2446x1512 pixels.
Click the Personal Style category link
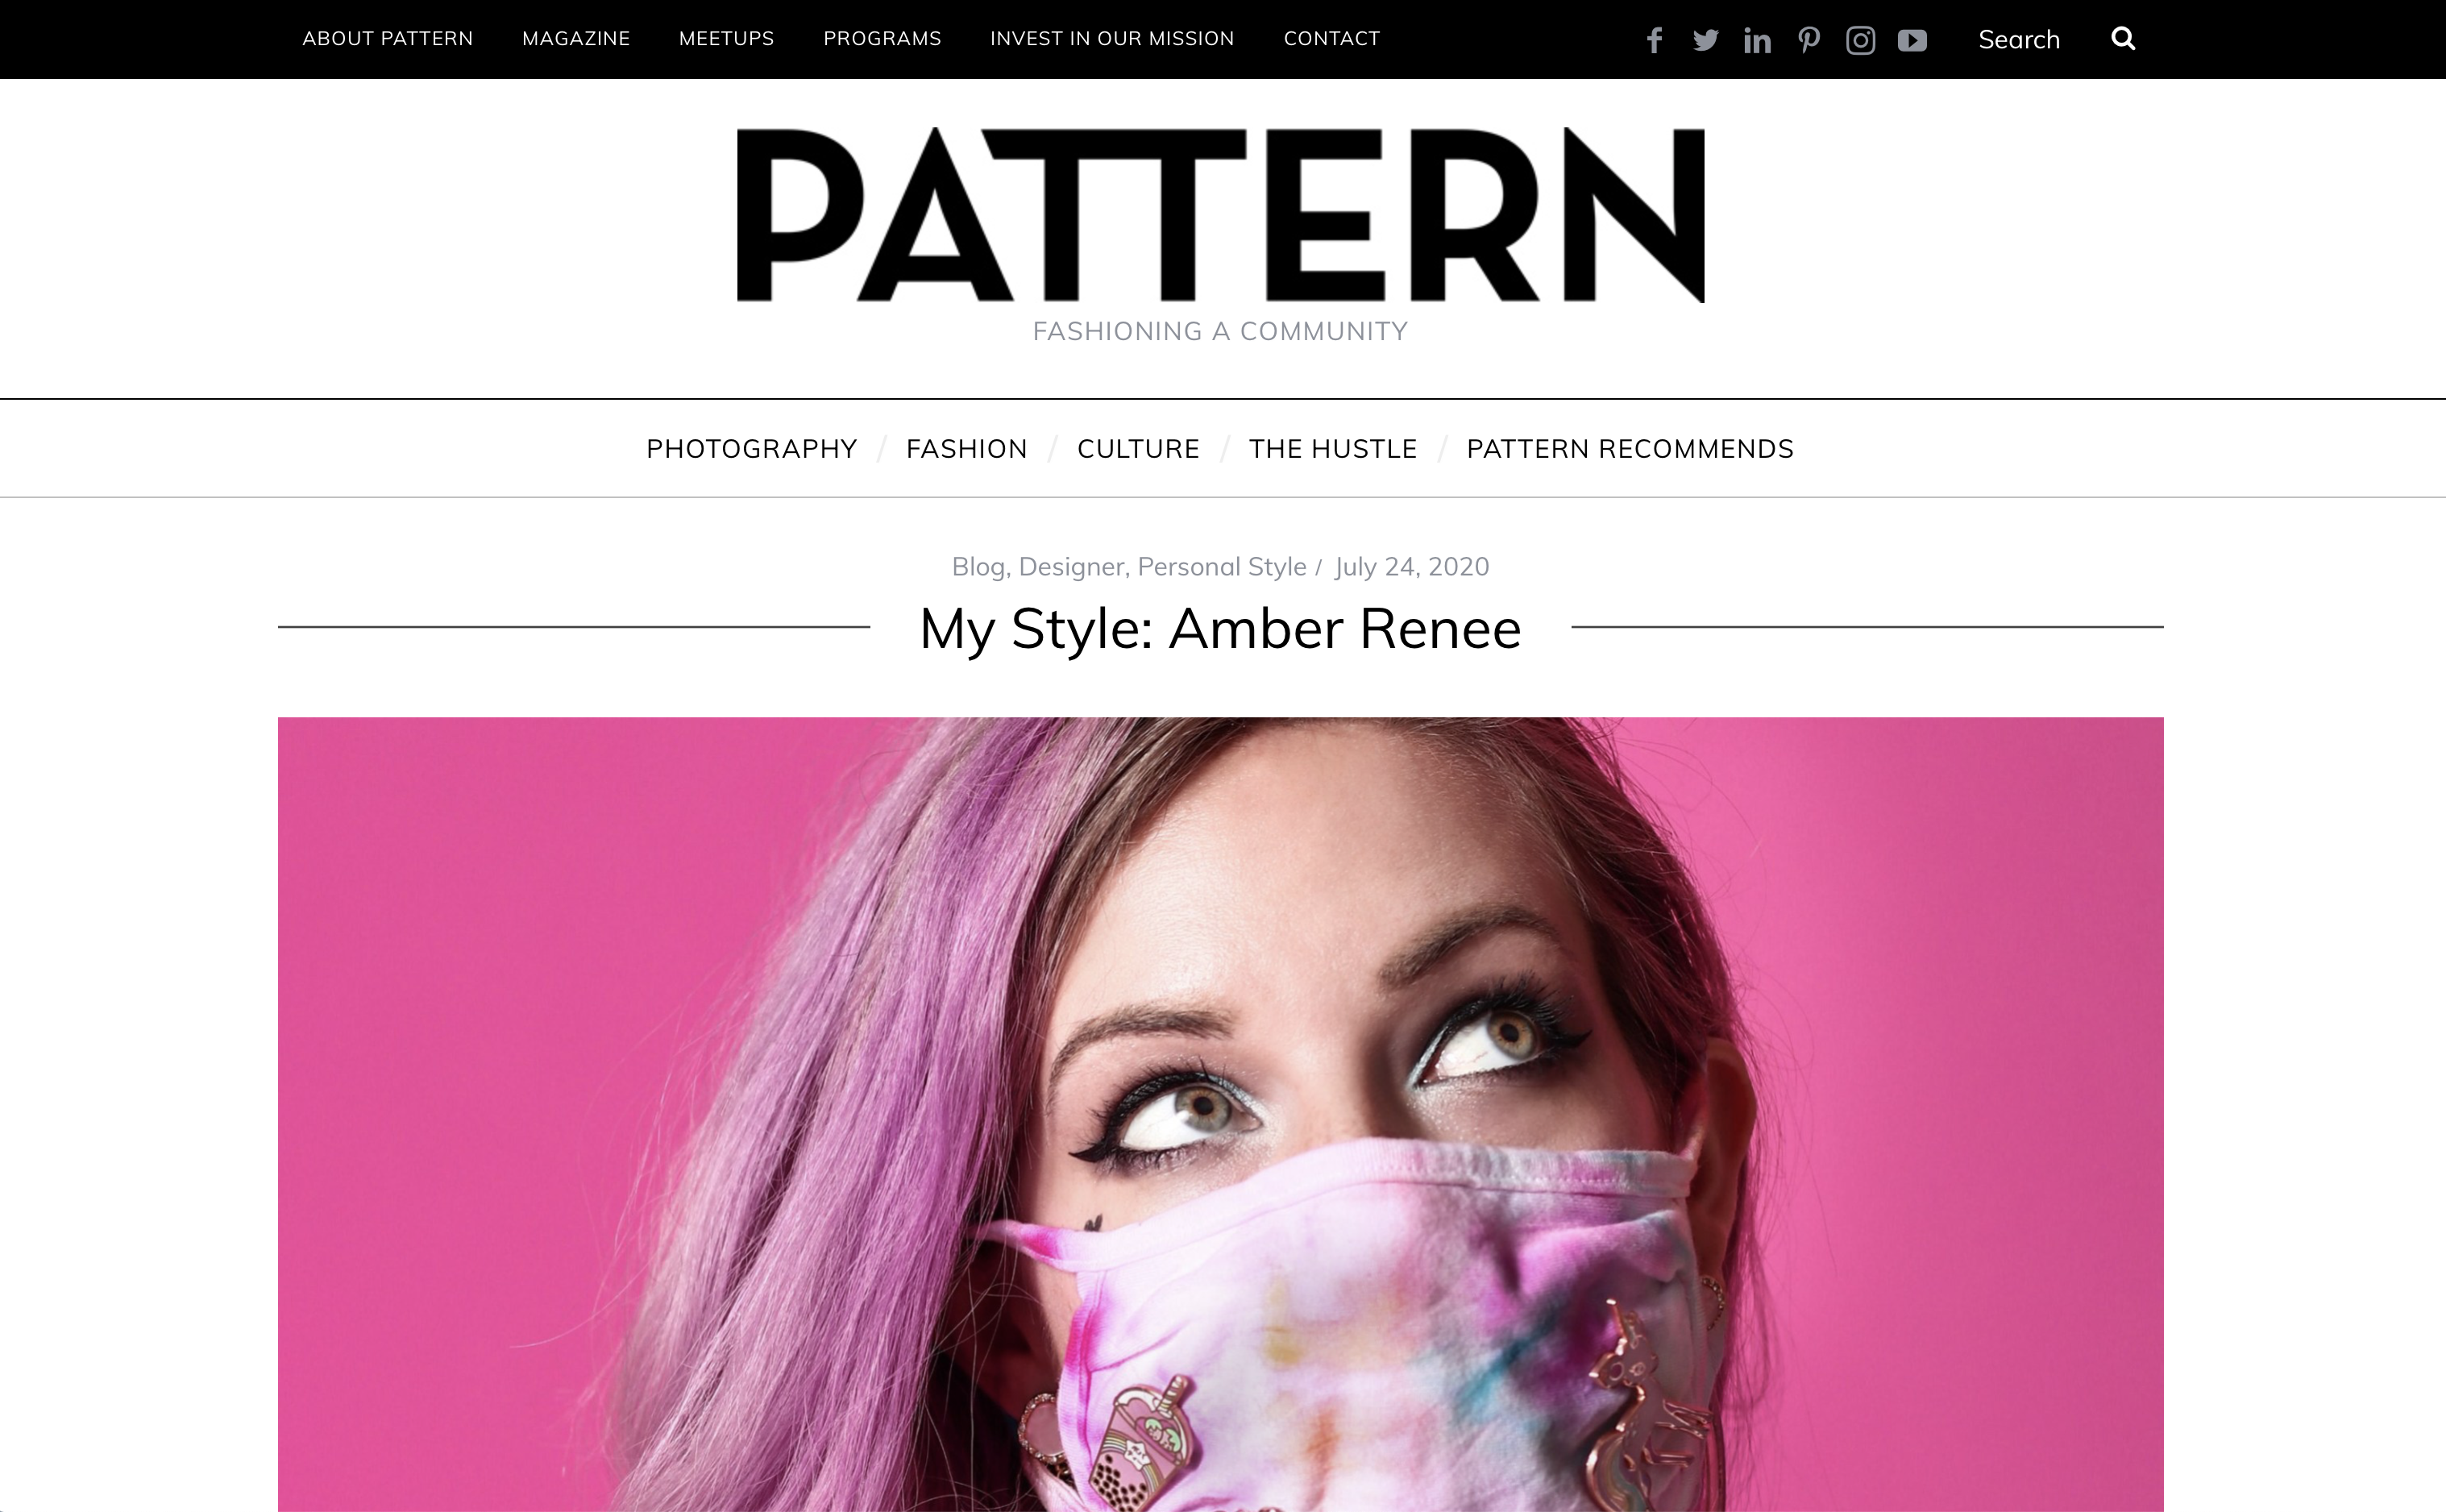[x=1221, y=567]
